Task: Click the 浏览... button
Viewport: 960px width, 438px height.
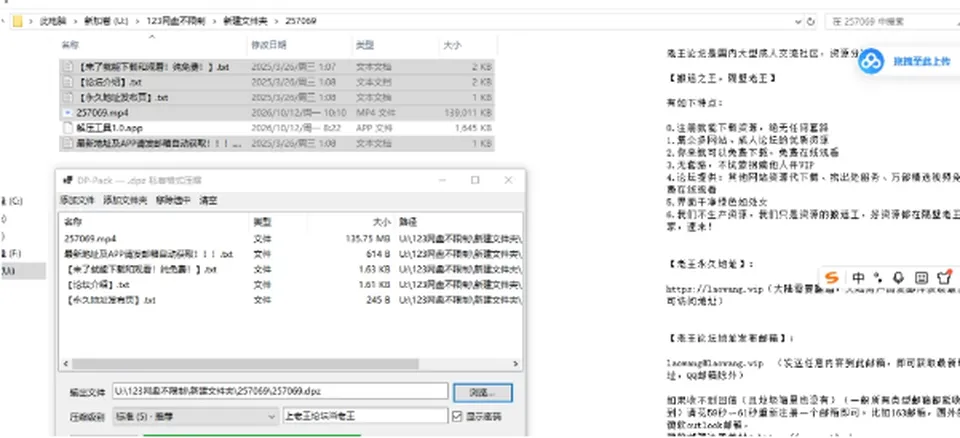Action: 482,393
